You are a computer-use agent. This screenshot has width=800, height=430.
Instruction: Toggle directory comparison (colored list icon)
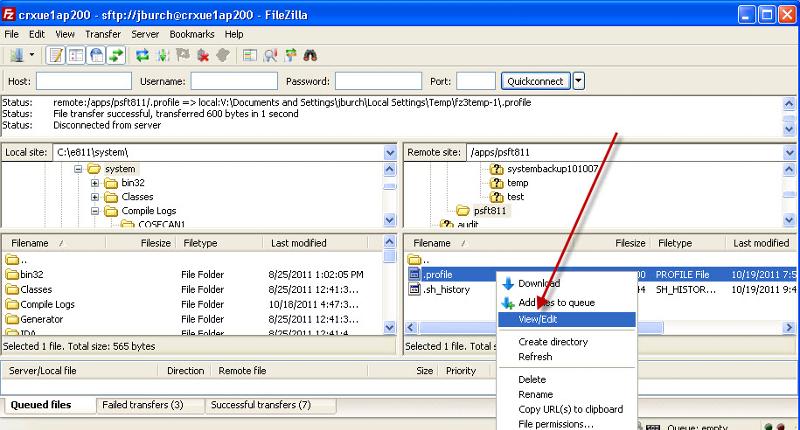click(x=249, y=55)
